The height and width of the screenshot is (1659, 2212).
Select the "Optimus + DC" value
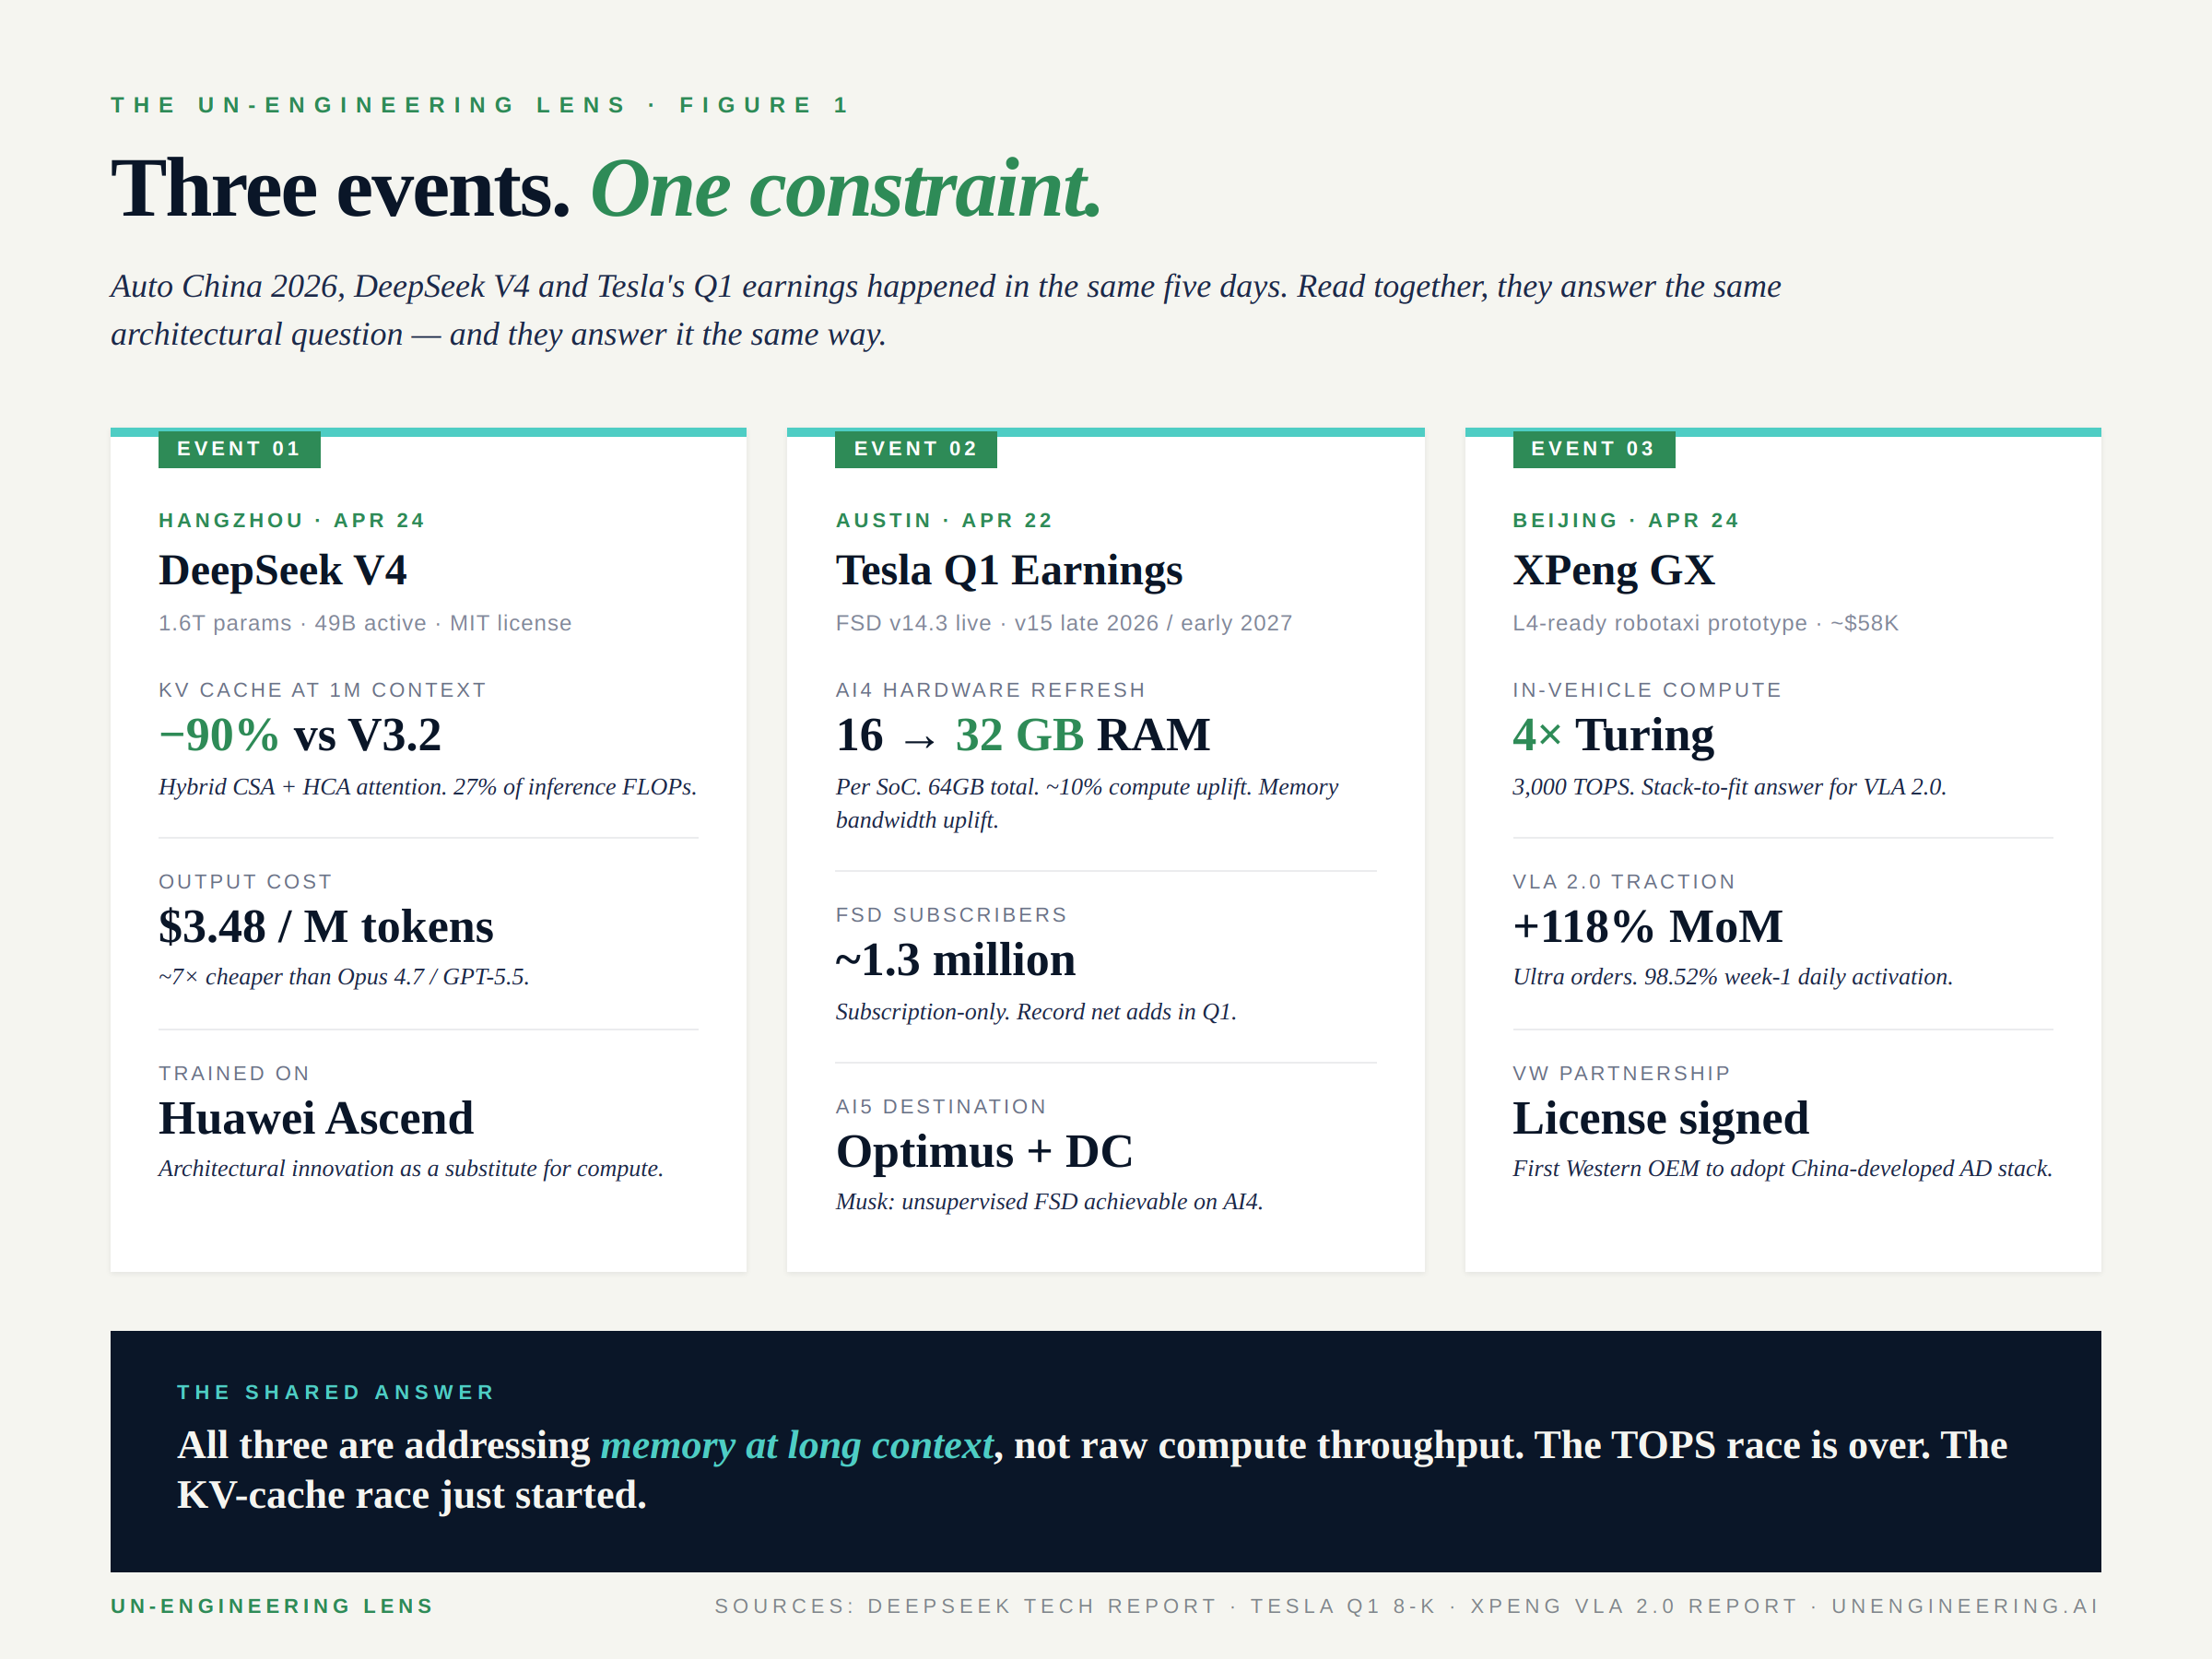pos(984,1151)
